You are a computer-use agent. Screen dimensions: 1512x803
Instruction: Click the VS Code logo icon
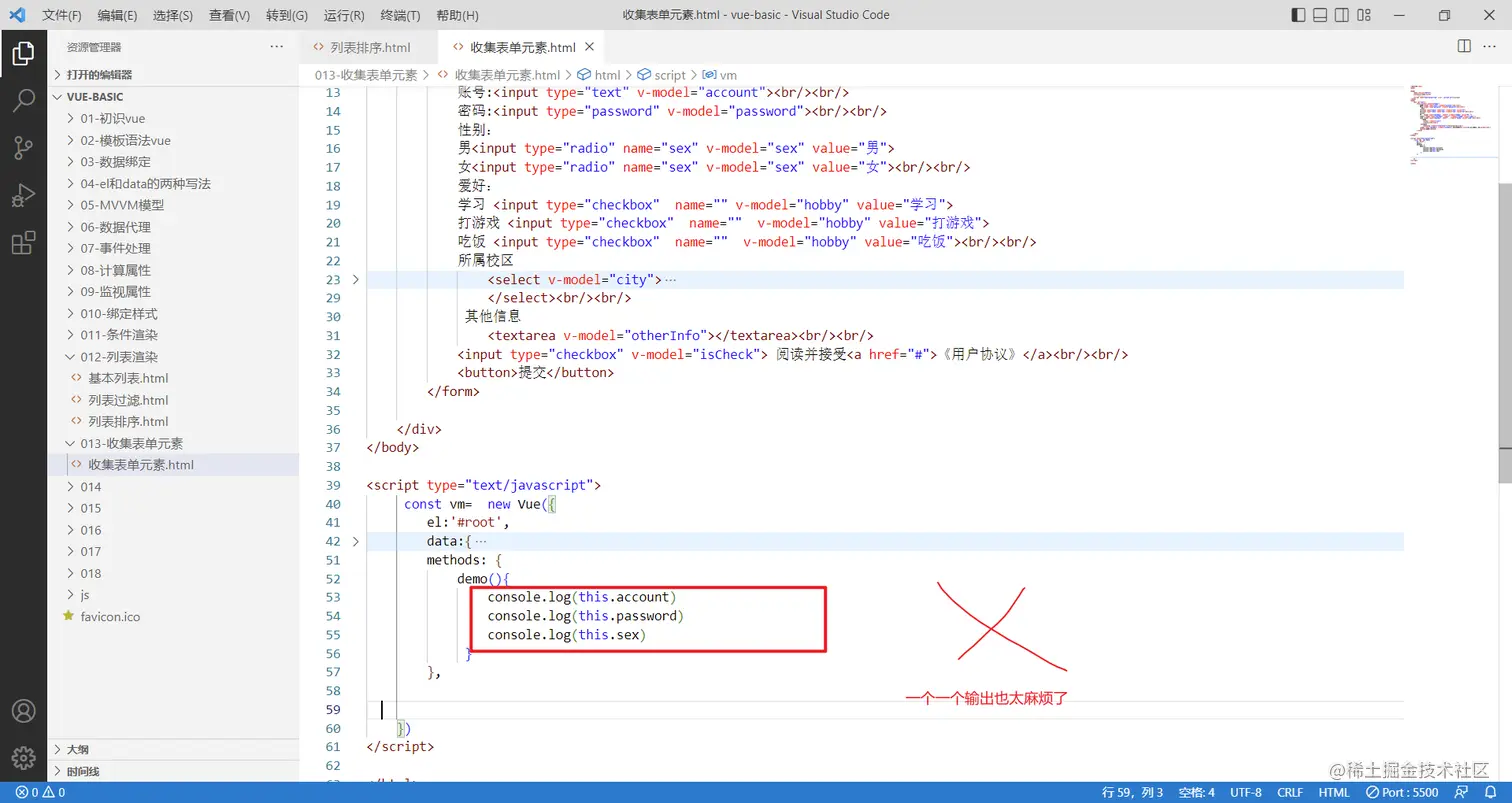pyautogui.click(x=17, y=15)
